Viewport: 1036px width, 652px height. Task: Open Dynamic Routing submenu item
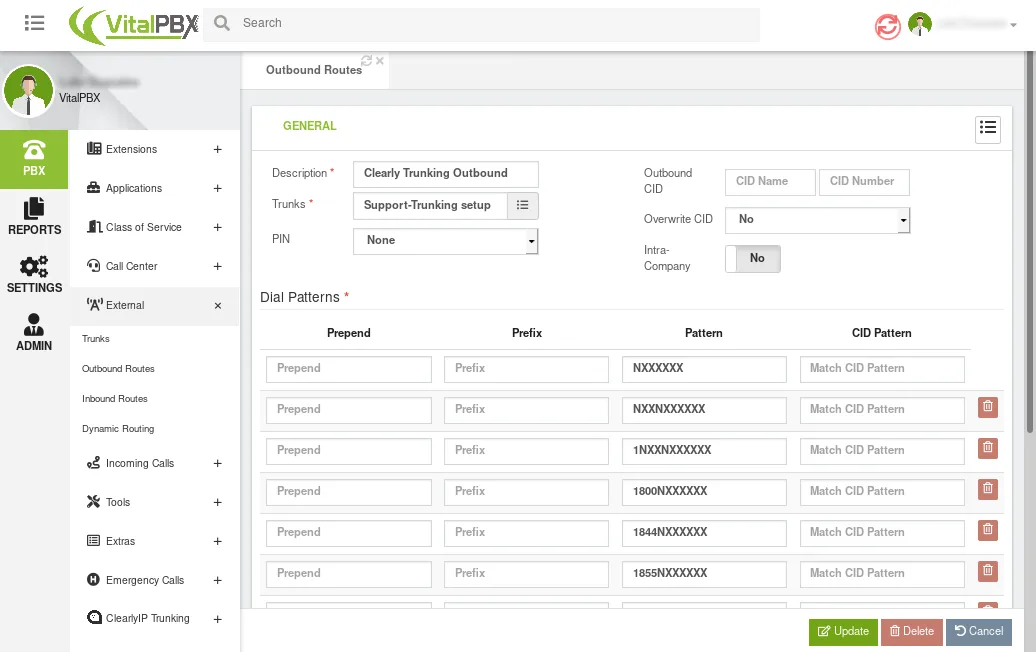point(118,429)
